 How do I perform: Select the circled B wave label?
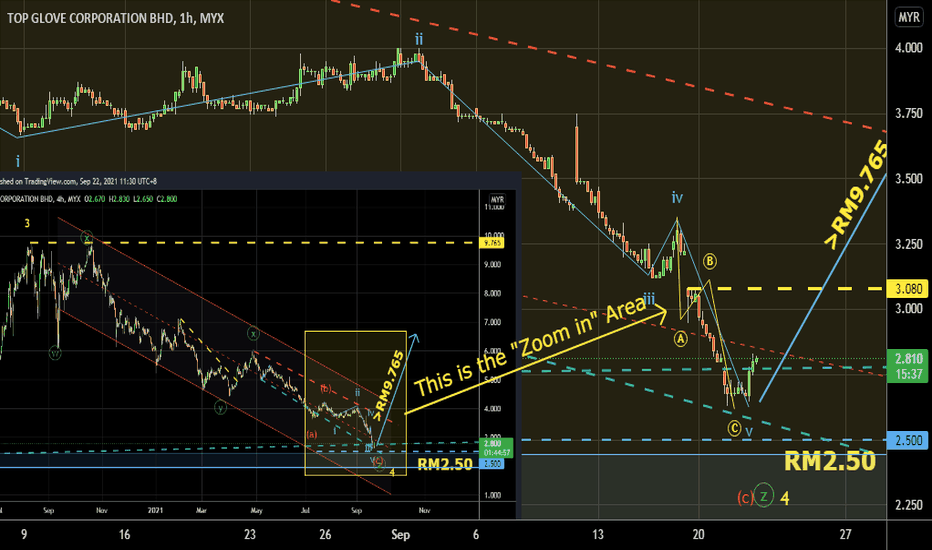[710, 261]
